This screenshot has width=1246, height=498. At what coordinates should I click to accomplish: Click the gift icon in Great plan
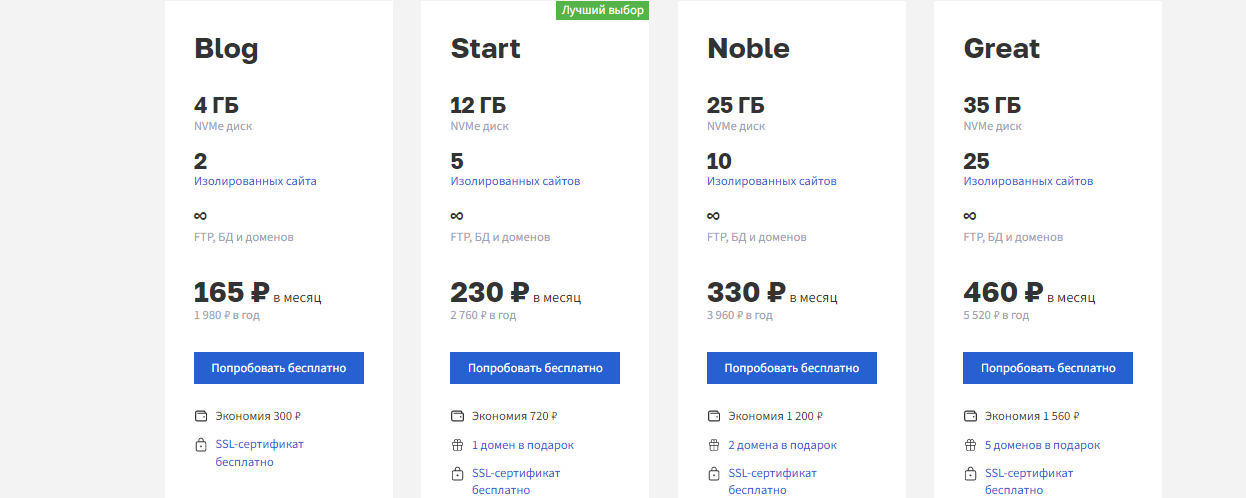pyautogui.click(x=970, y=445)
